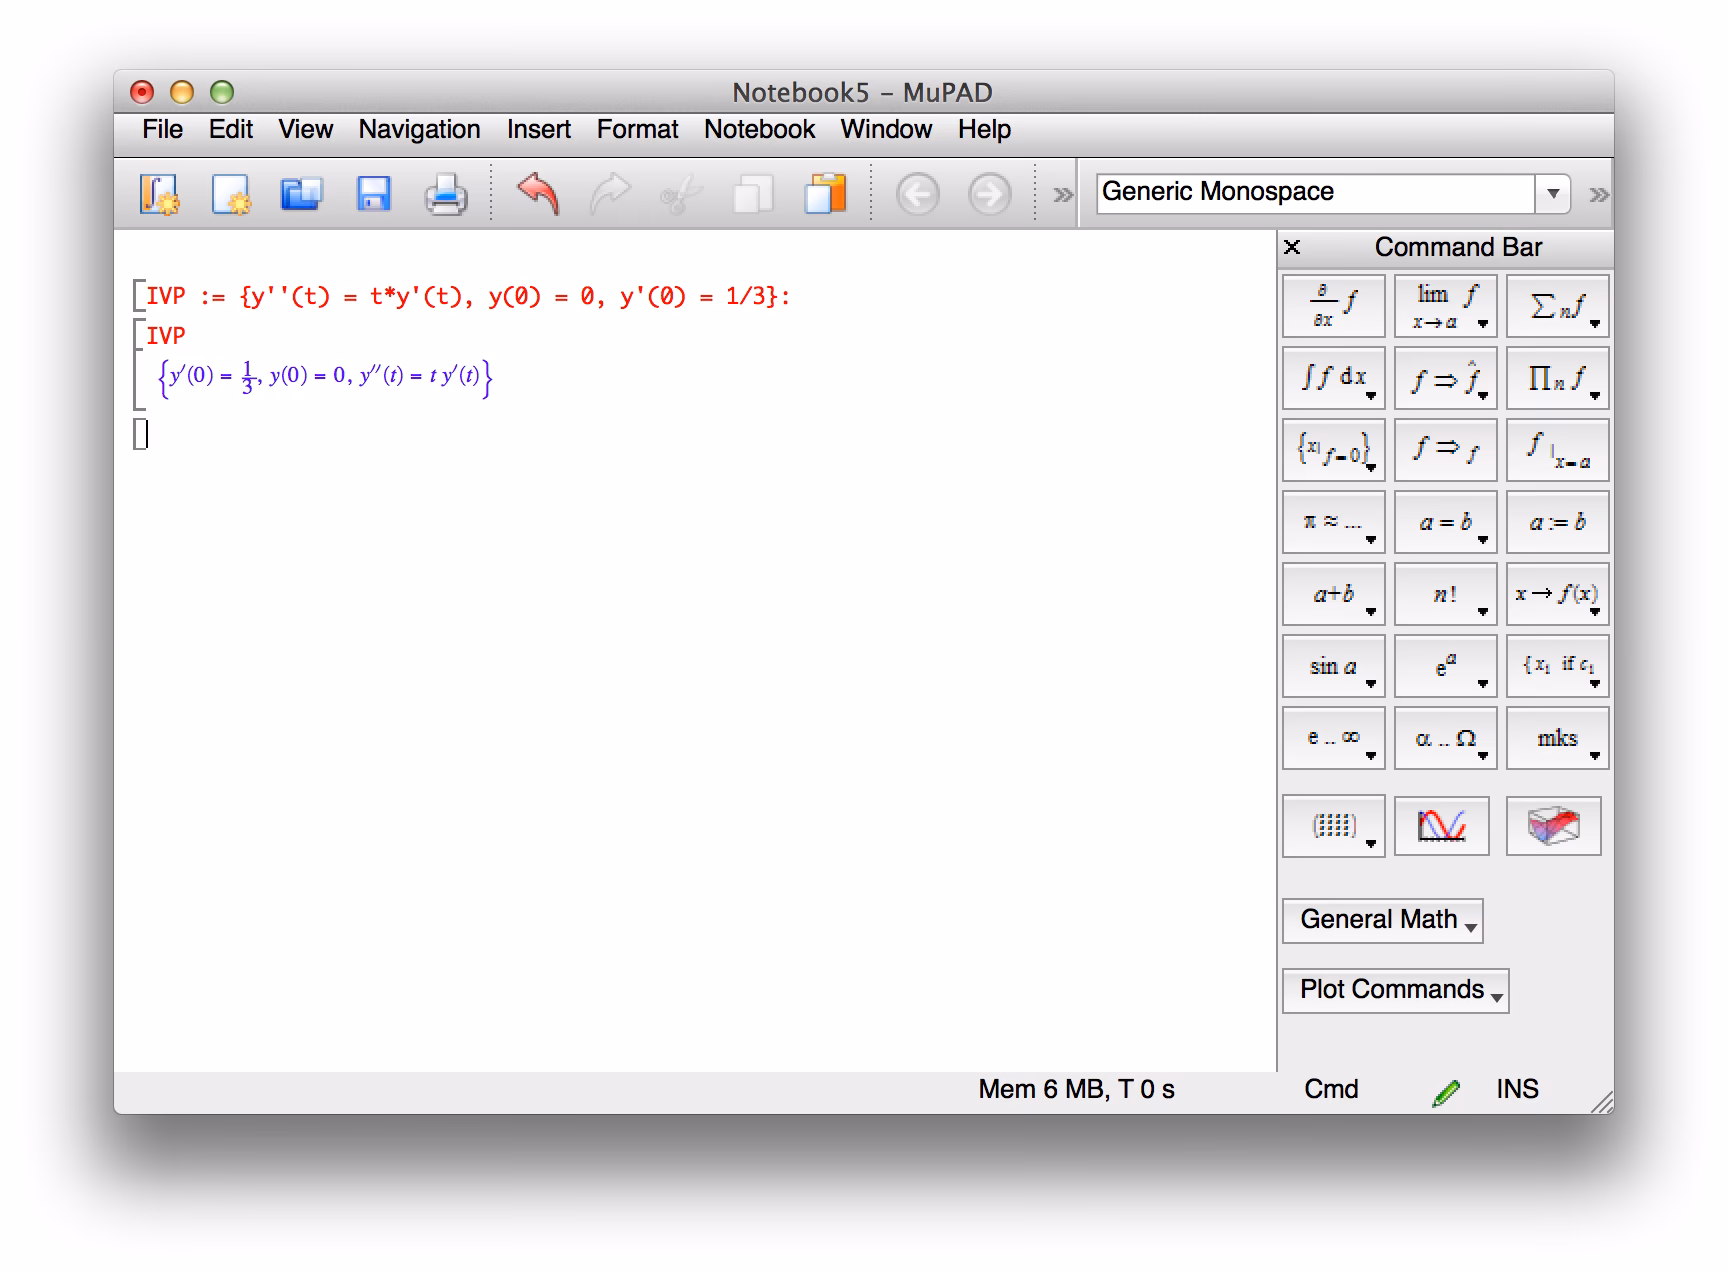Open the 3D plot command
The image size is (1728, 1272).
[1554, 826]
